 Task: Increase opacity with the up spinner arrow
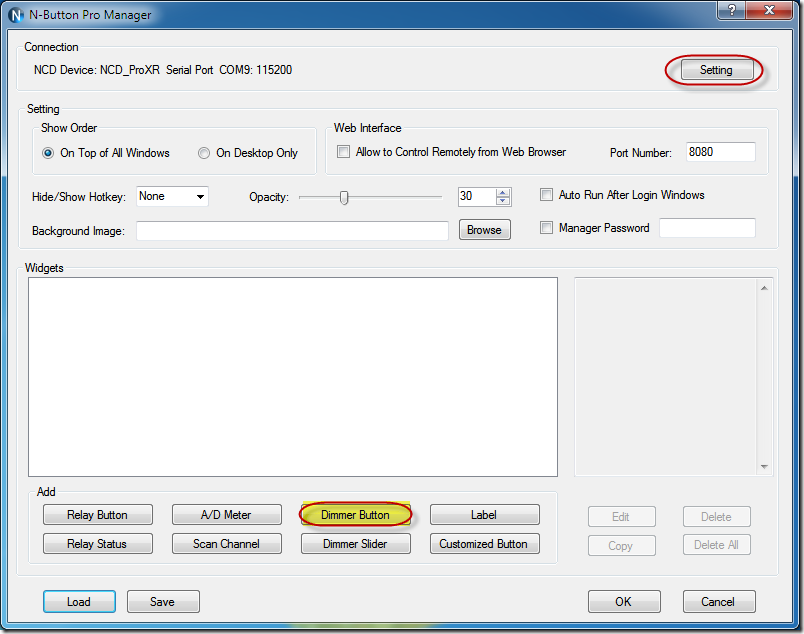pos(503,193)
